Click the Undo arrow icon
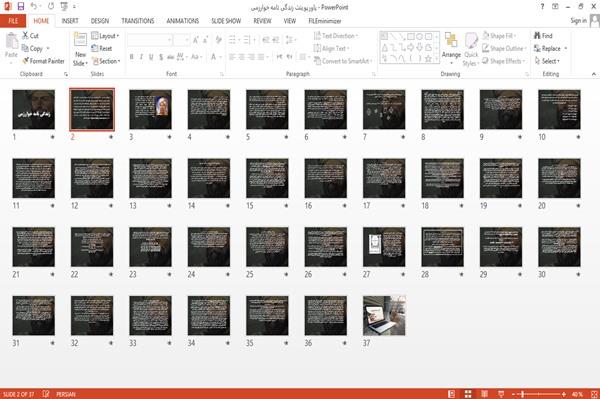The width and height of the screenshot is (600, 399). (34, 7)
